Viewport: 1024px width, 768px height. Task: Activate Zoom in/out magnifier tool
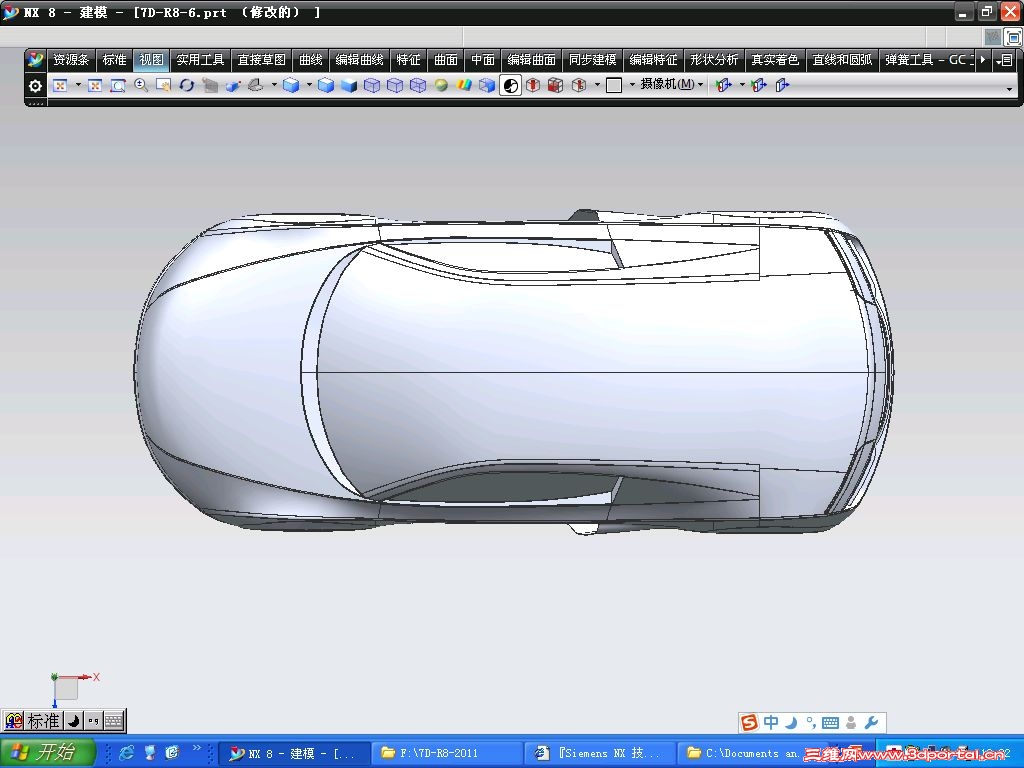click(x=140, y=86)
